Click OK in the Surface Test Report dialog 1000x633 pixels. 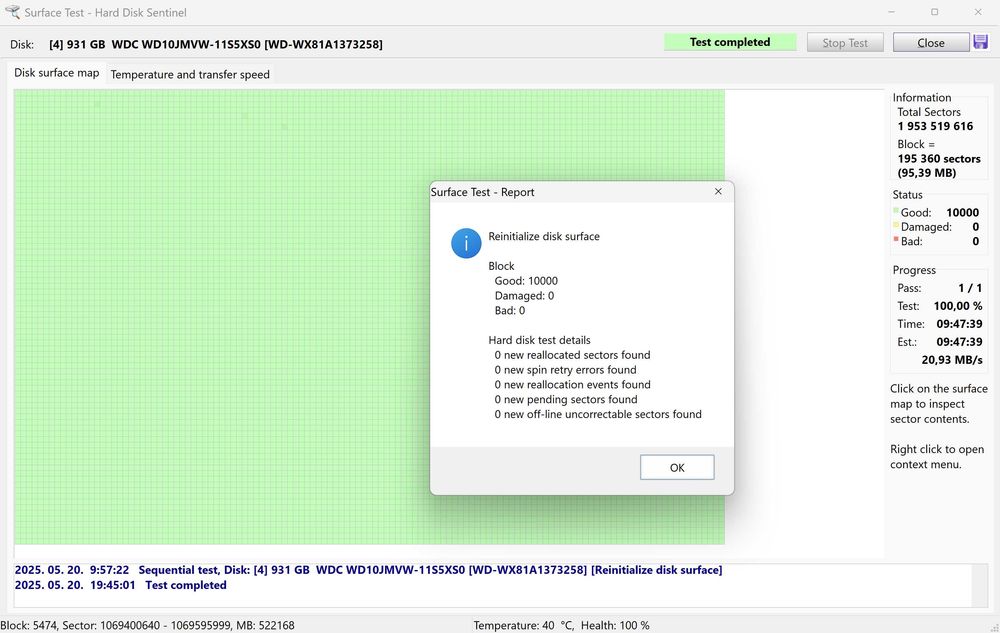(x=677, y=467)
